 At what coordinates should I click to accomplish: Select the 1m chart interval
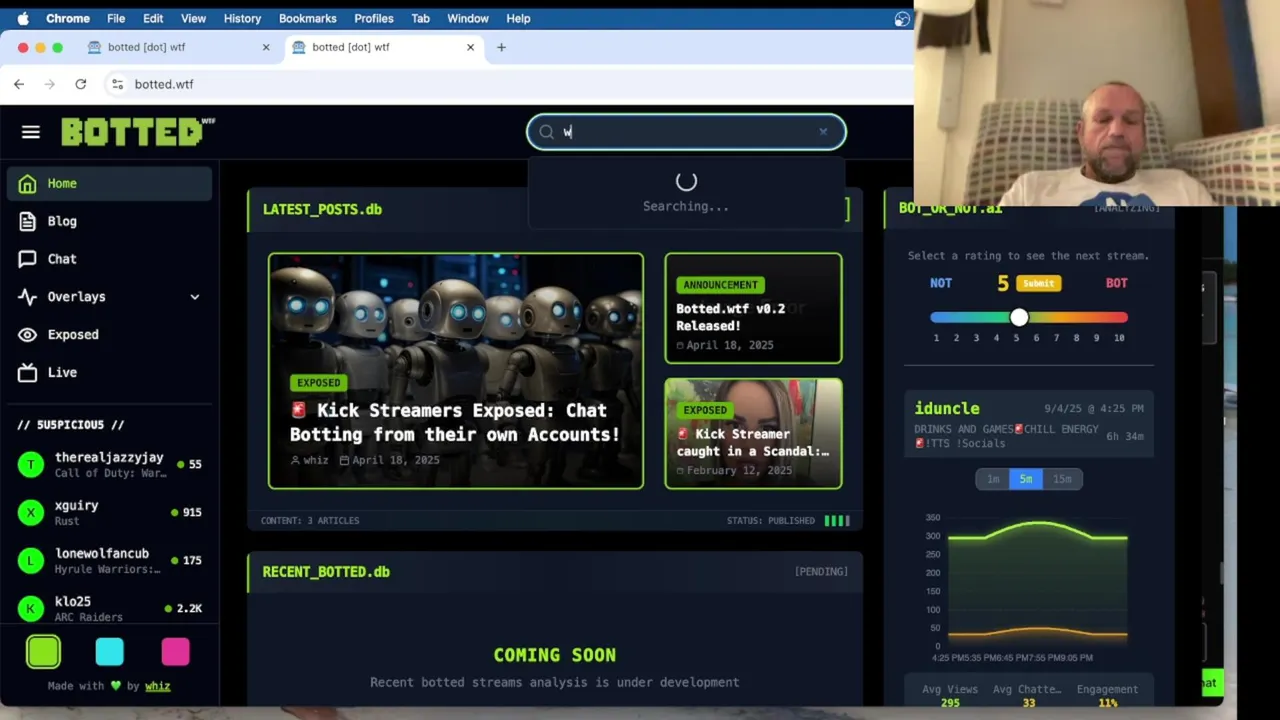[993, 479]
